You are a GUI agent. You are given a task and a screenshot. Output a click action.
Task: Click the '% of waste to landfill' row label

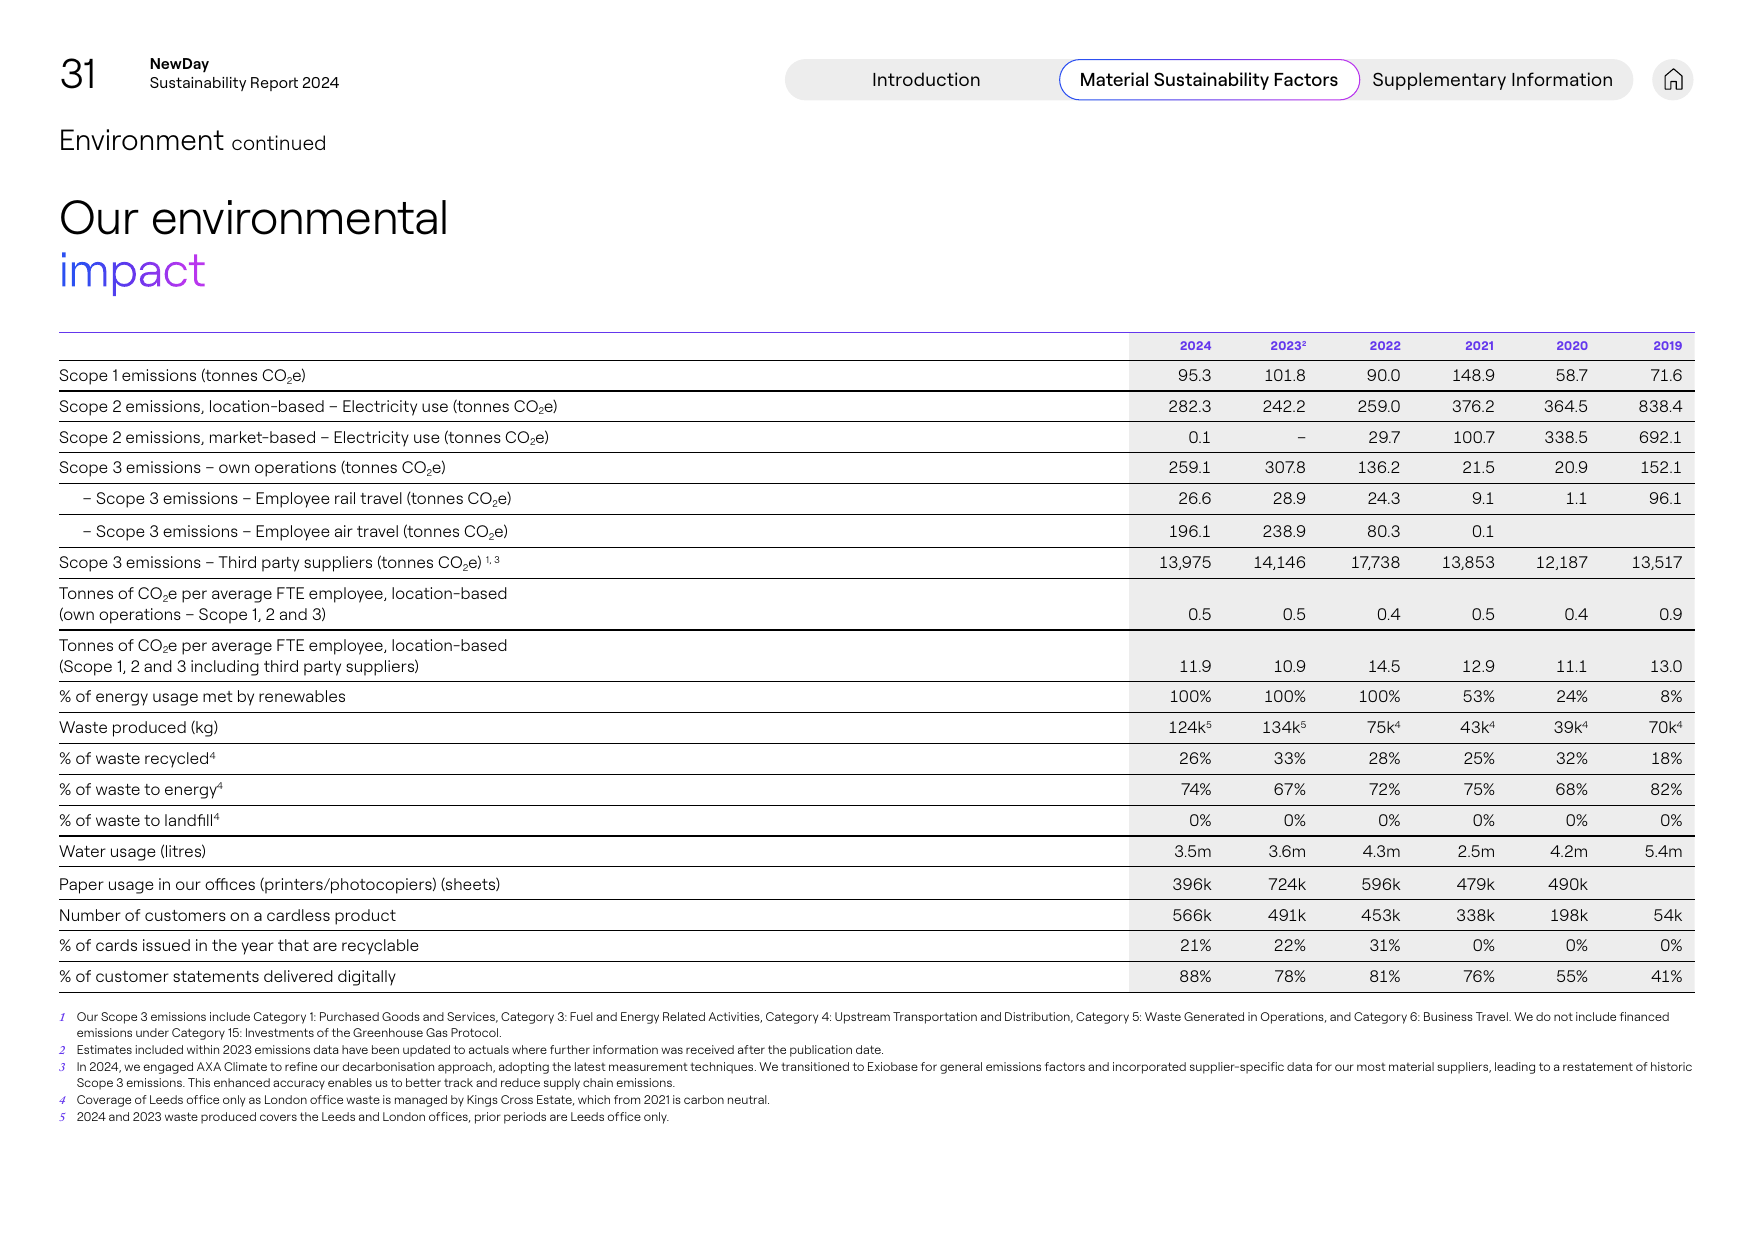(139, 820)
